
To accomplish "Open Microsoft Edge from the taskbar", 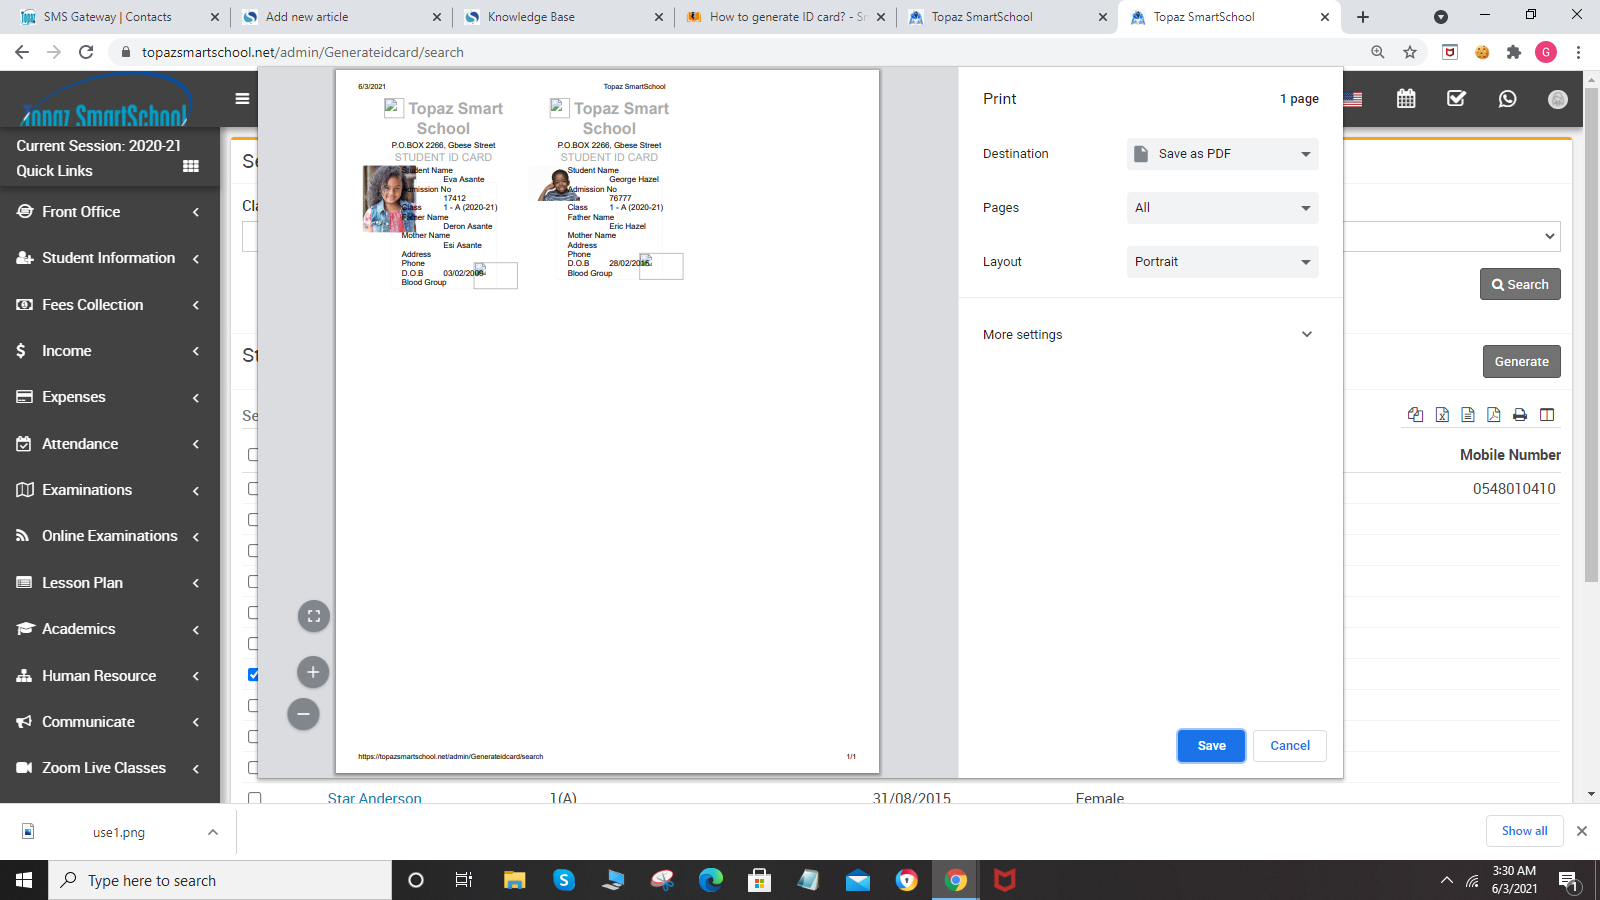I will coord(711,880).
